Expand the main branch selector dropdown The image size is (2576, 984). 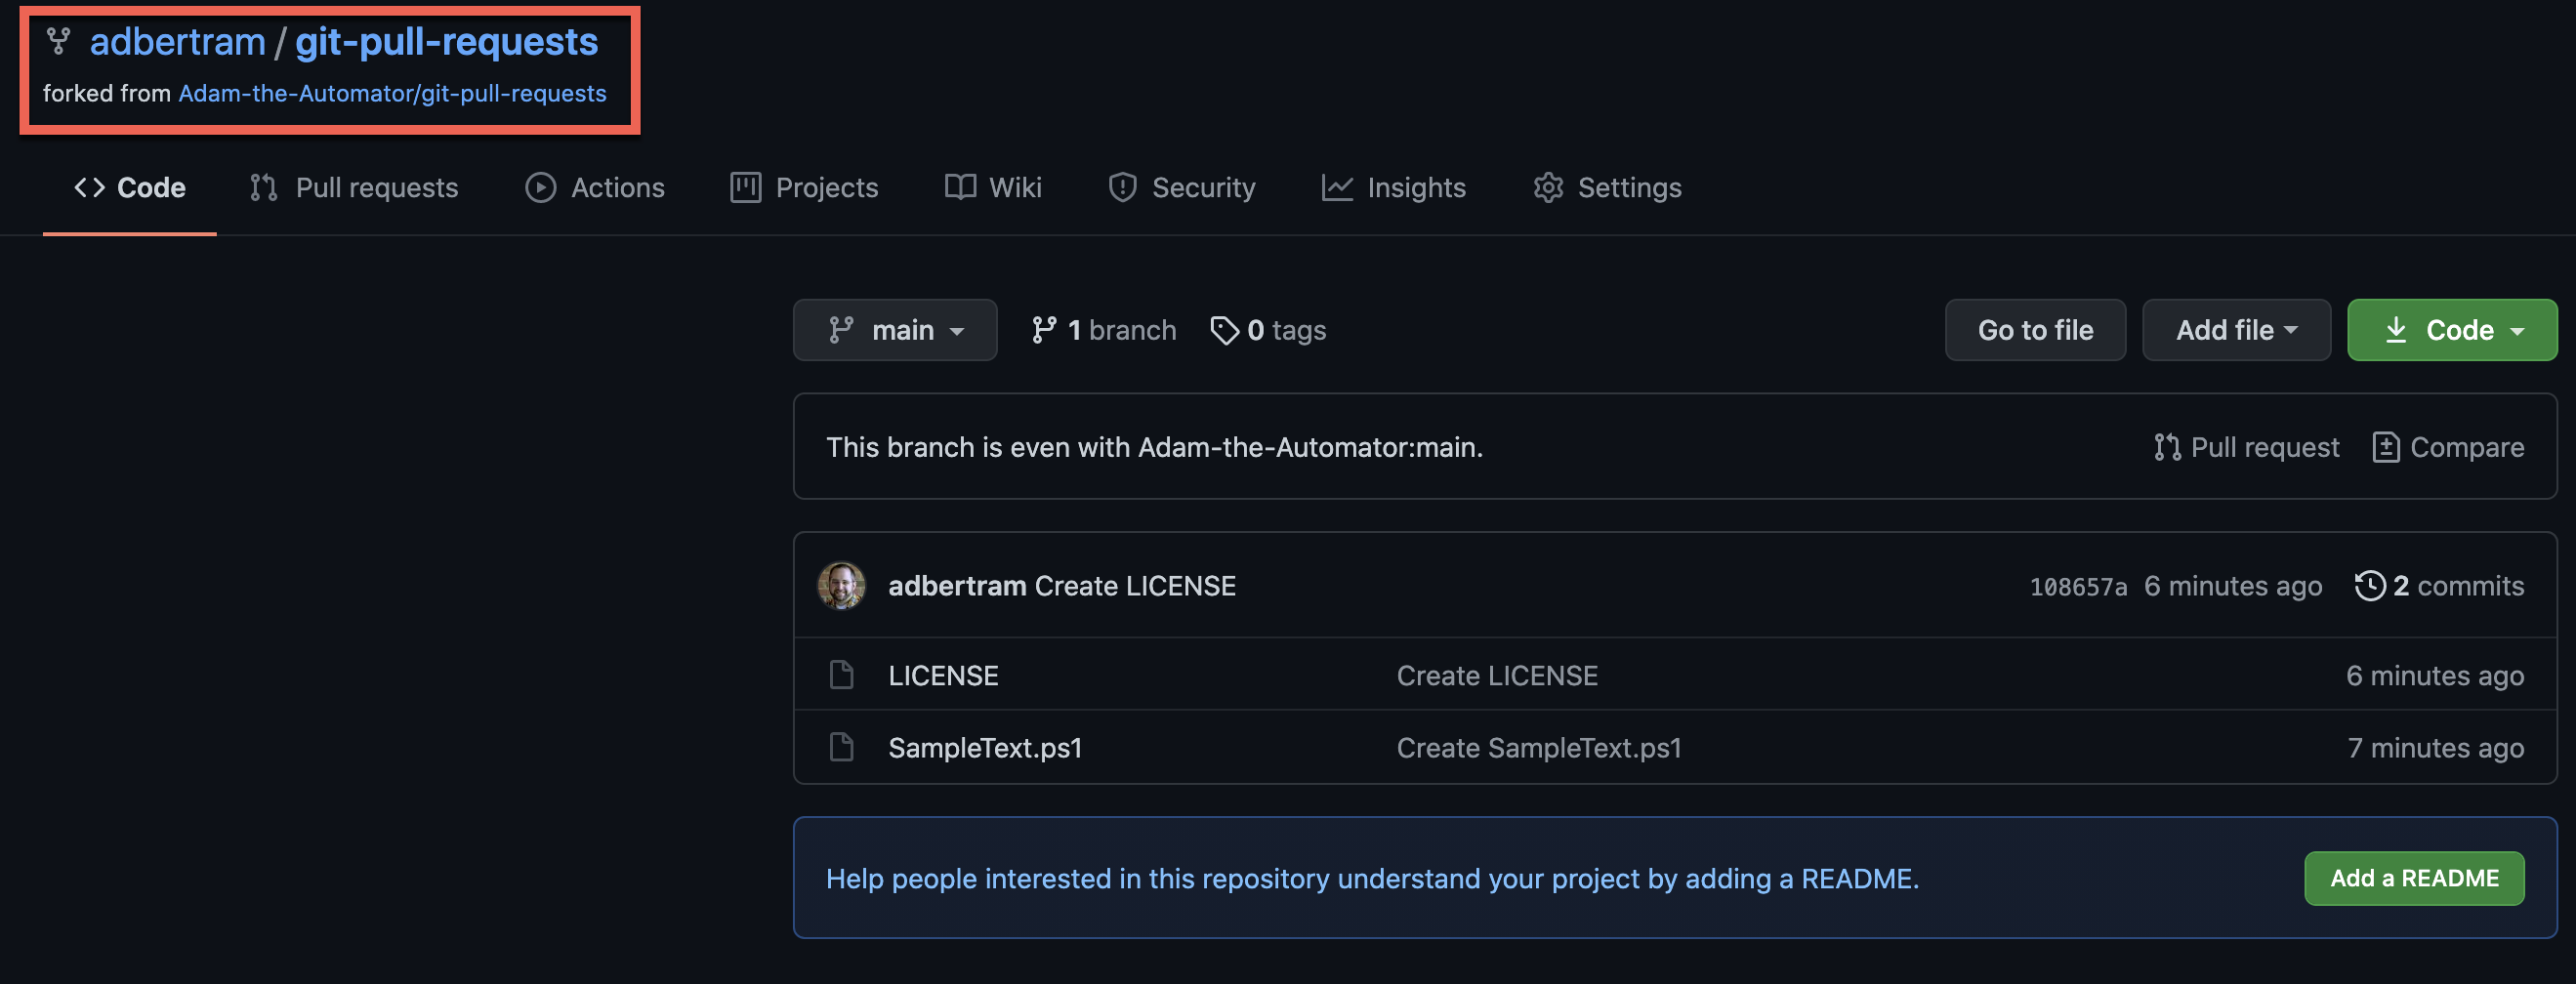(x=895, y=330)
